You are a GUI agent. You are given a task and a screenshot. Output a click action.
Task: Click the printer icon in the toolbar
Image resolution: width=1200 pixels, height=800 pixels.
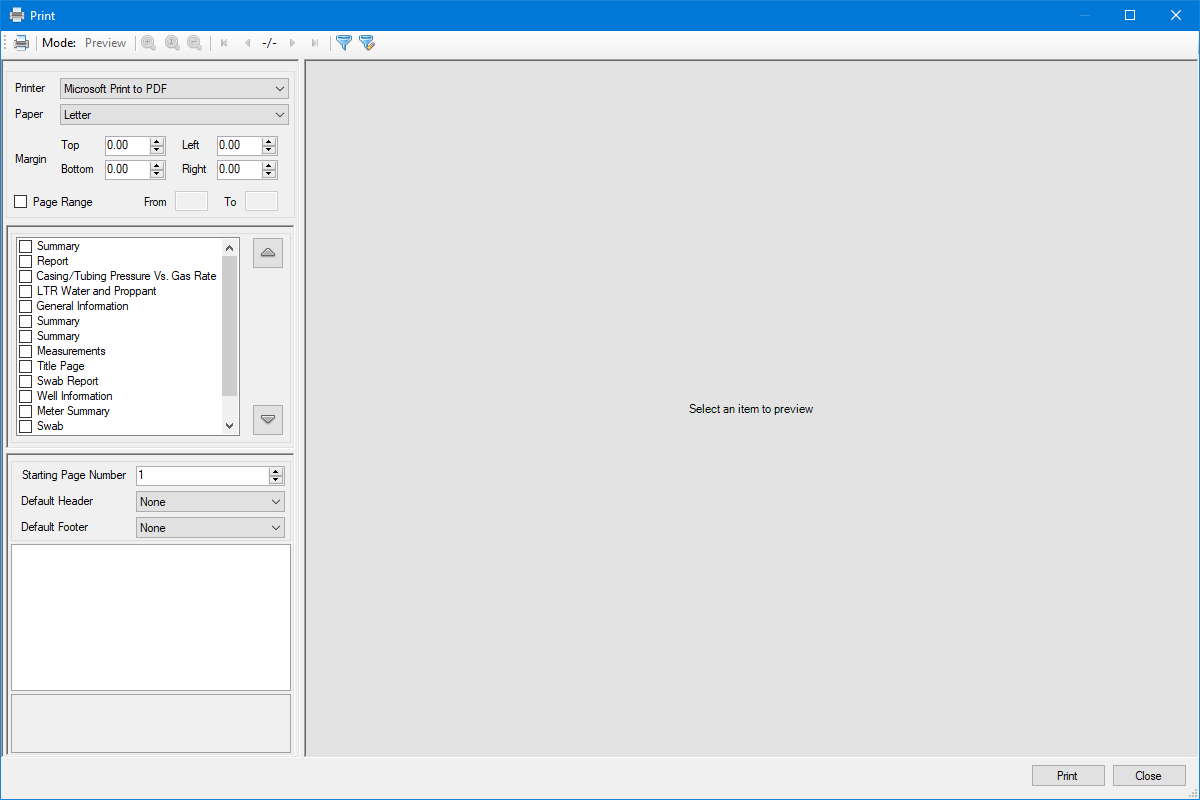[21, 43]
